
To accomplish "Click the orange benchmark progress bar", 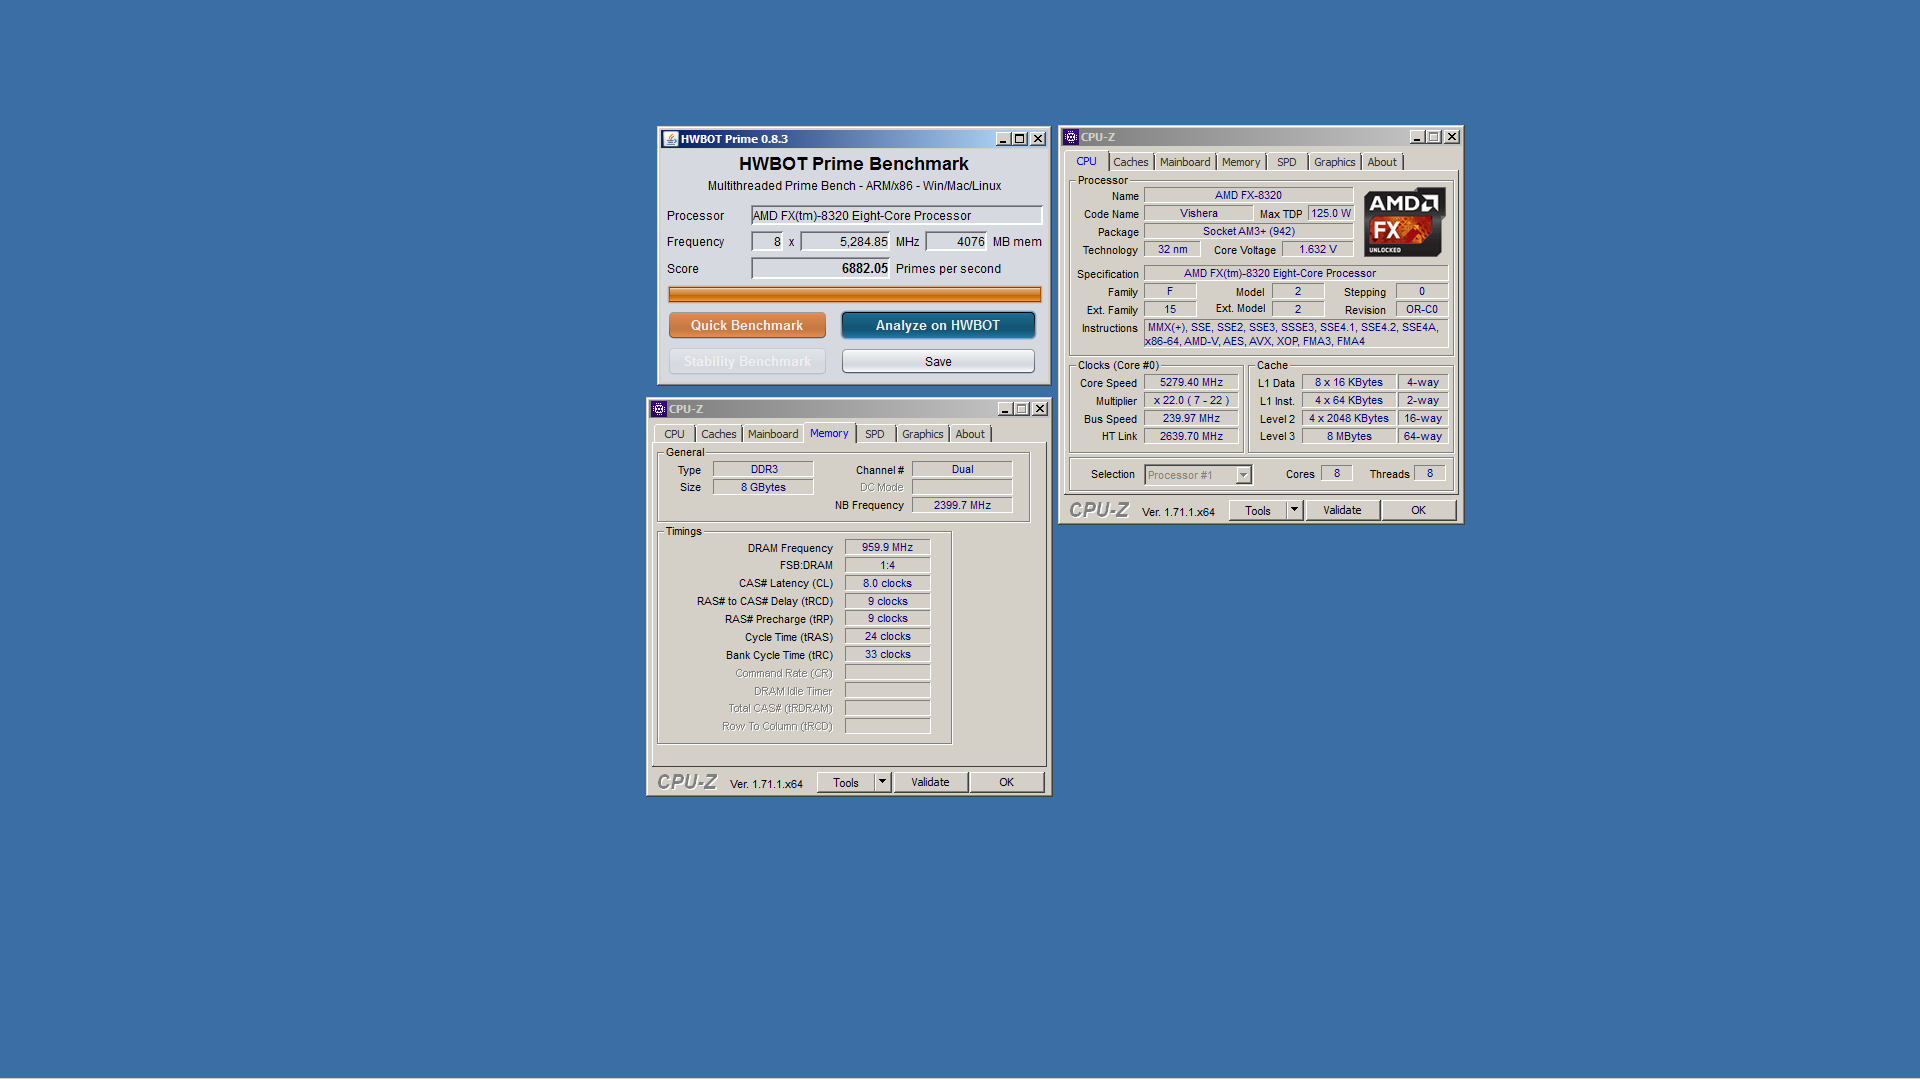I will tap(855, 294).
